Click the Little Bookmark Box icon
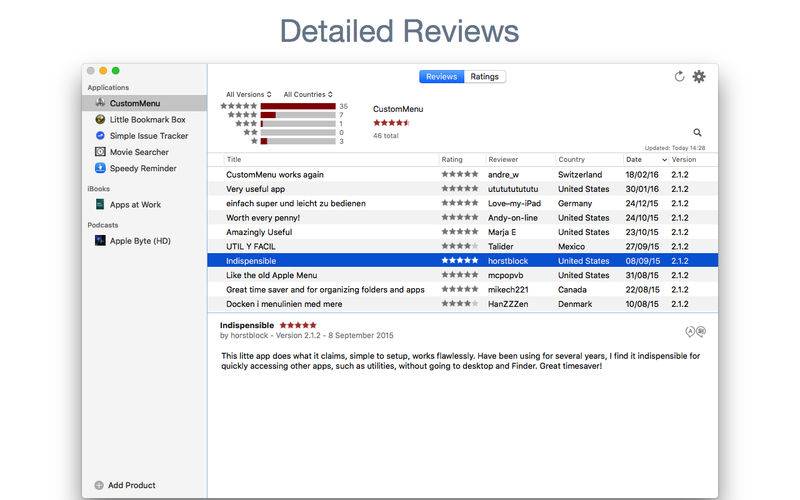Image resolution: width=800 pixels, height=500 pixels. 100,119
